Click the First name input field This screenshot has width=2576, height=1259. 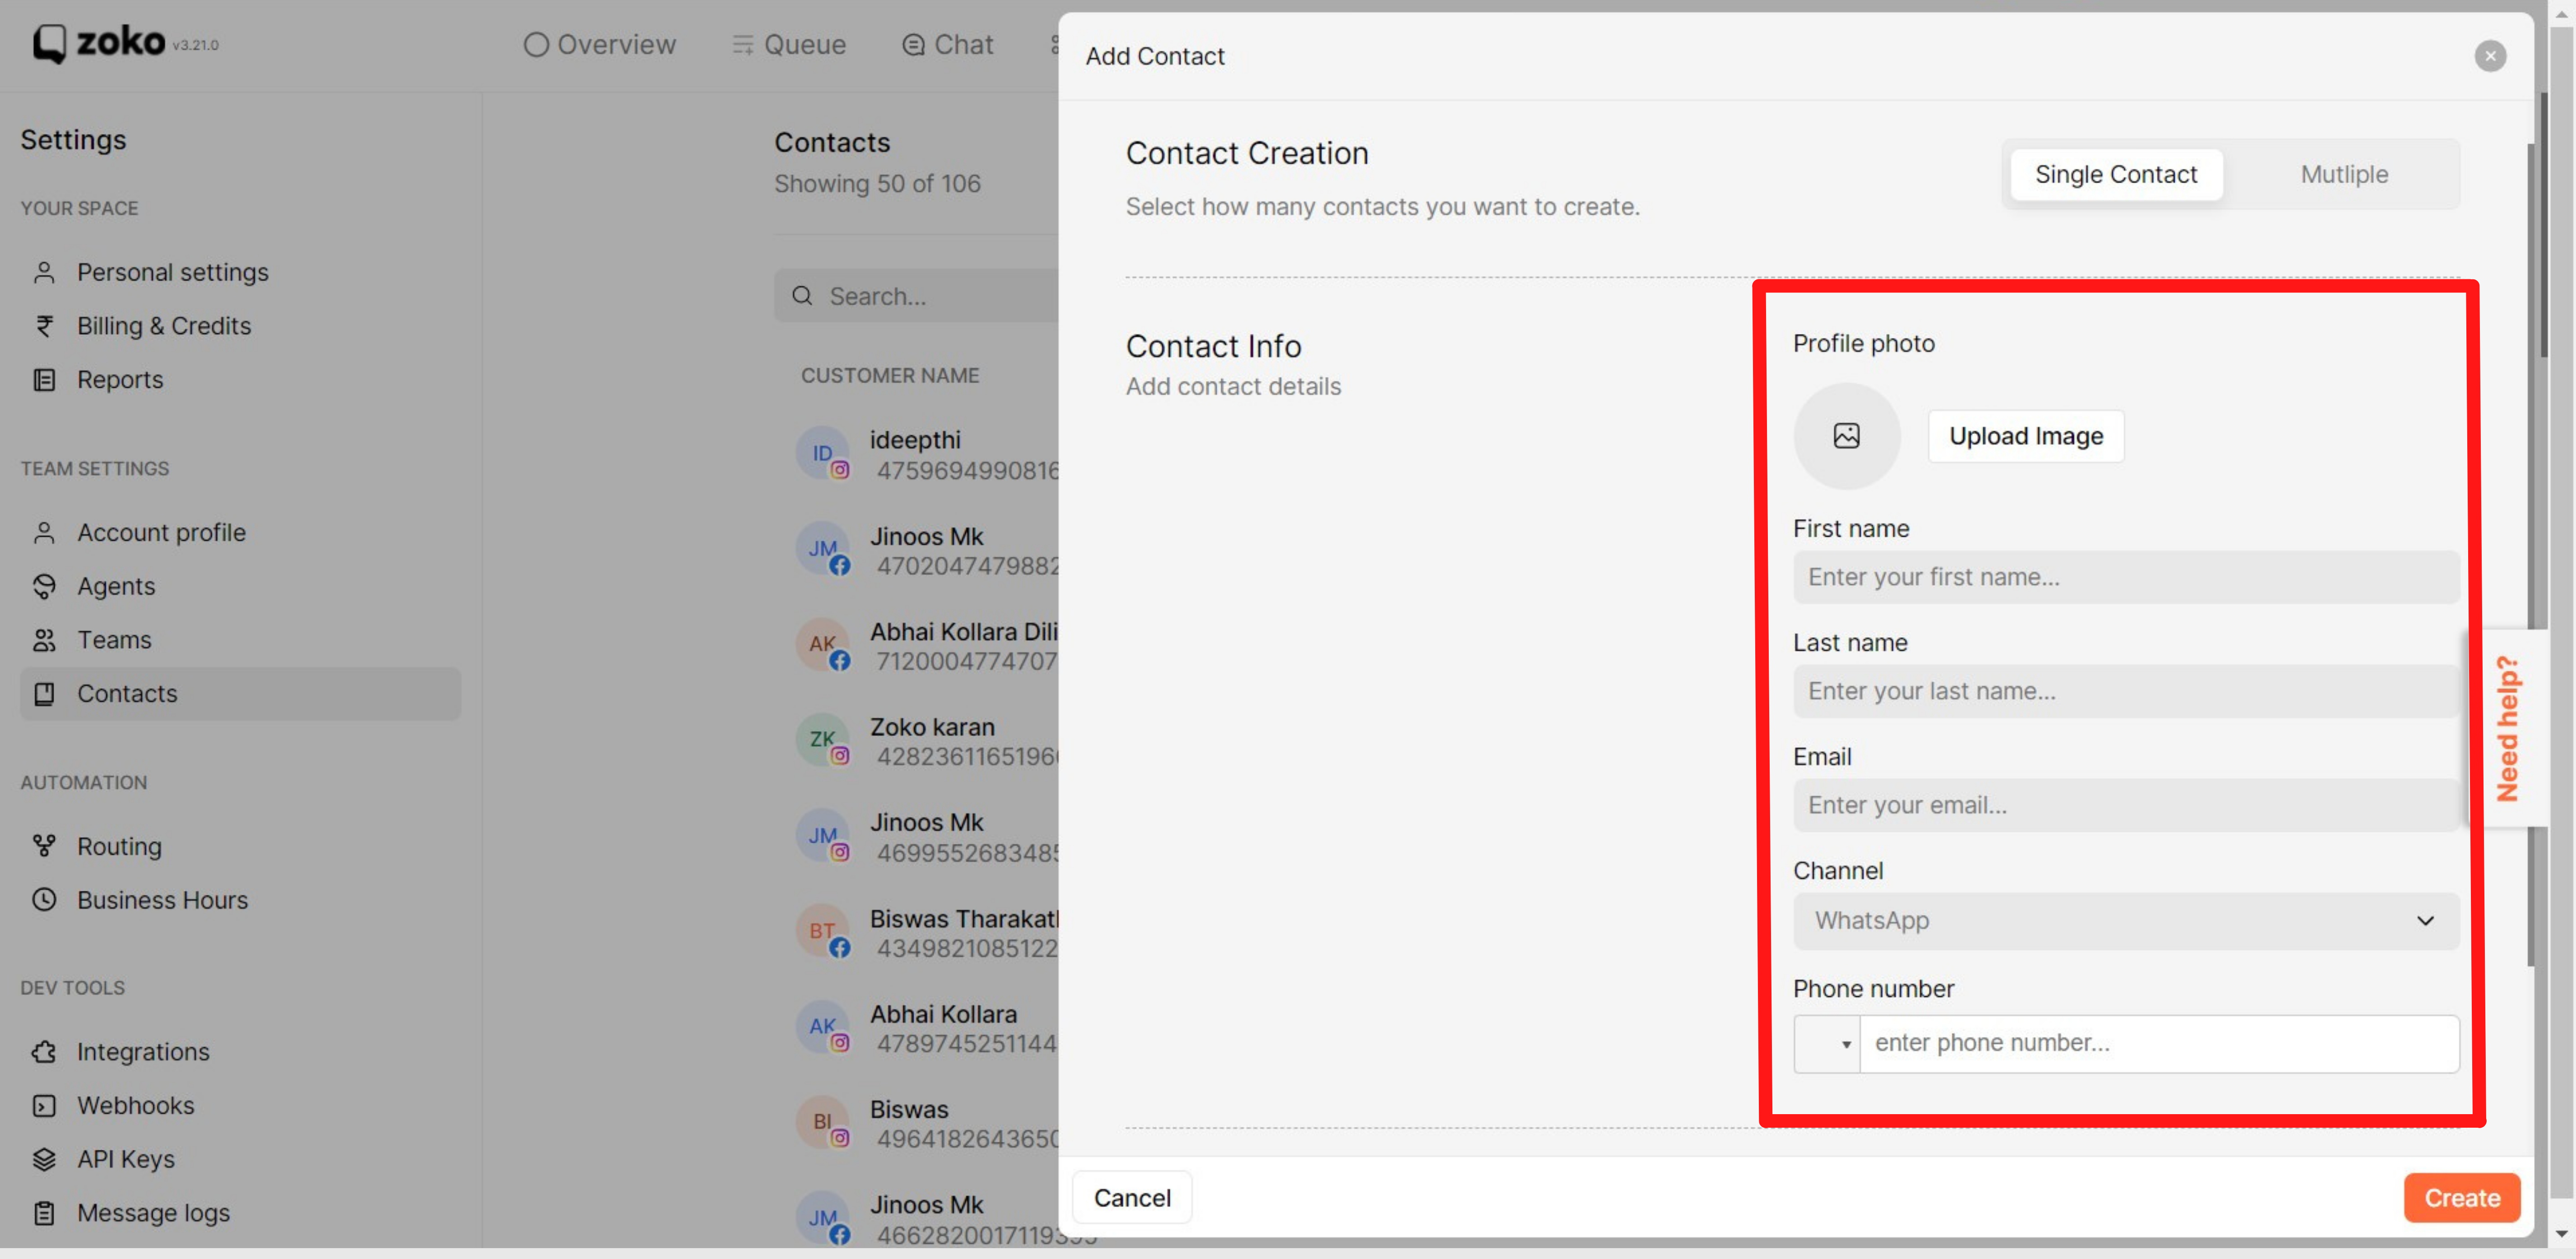[x=2126, y=577]
